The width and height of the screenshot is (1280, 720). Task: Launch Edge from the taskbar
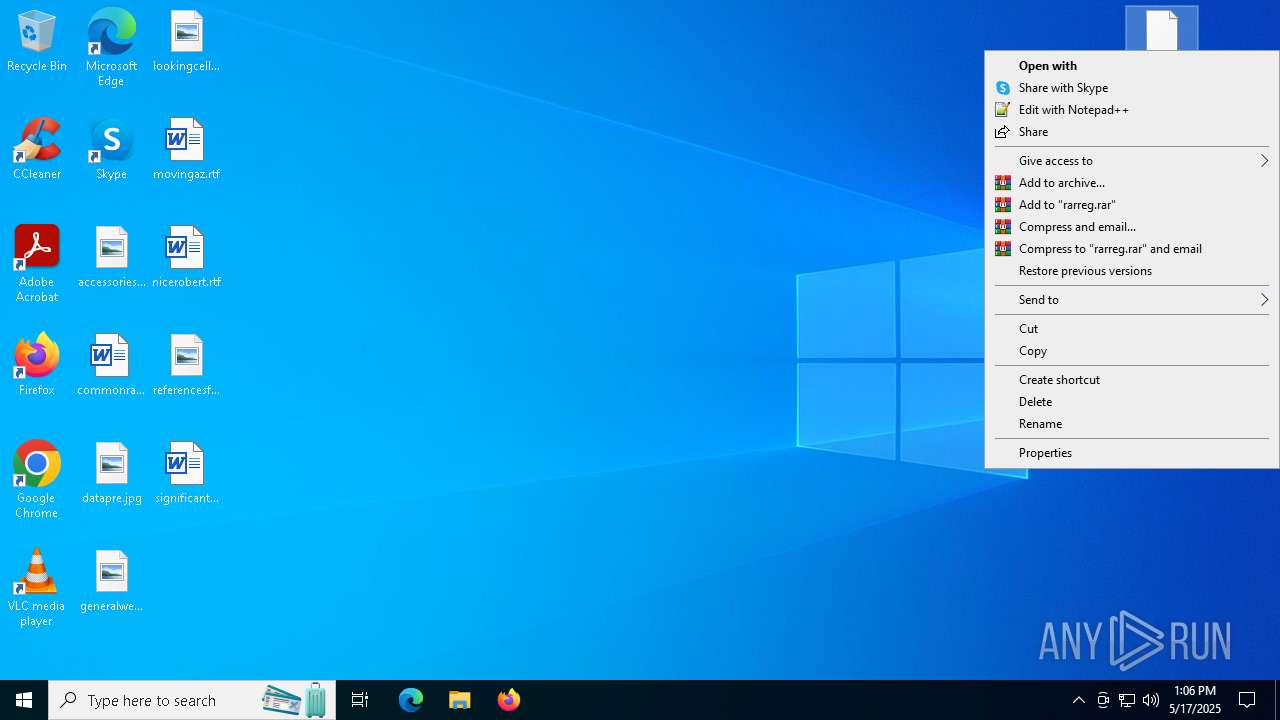point(411,700)
